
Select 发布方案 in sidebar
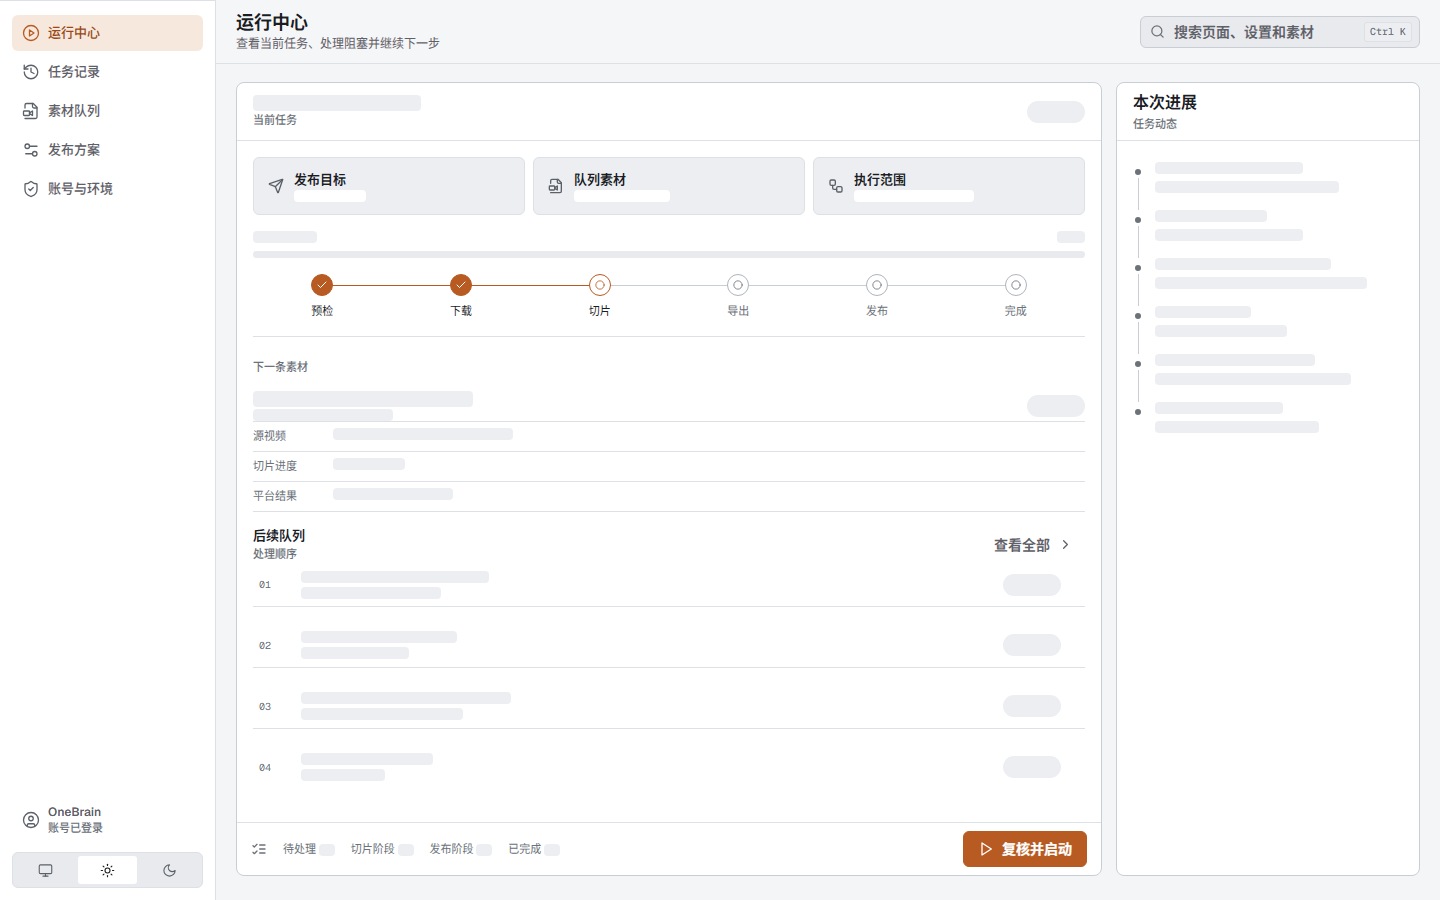click(107, 150)
